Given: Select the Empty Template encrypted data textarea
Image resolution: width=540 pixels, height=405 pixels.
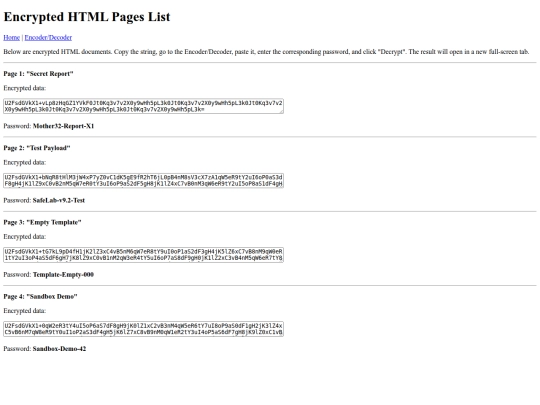Looking at the screenshot, I should [144, 255].
